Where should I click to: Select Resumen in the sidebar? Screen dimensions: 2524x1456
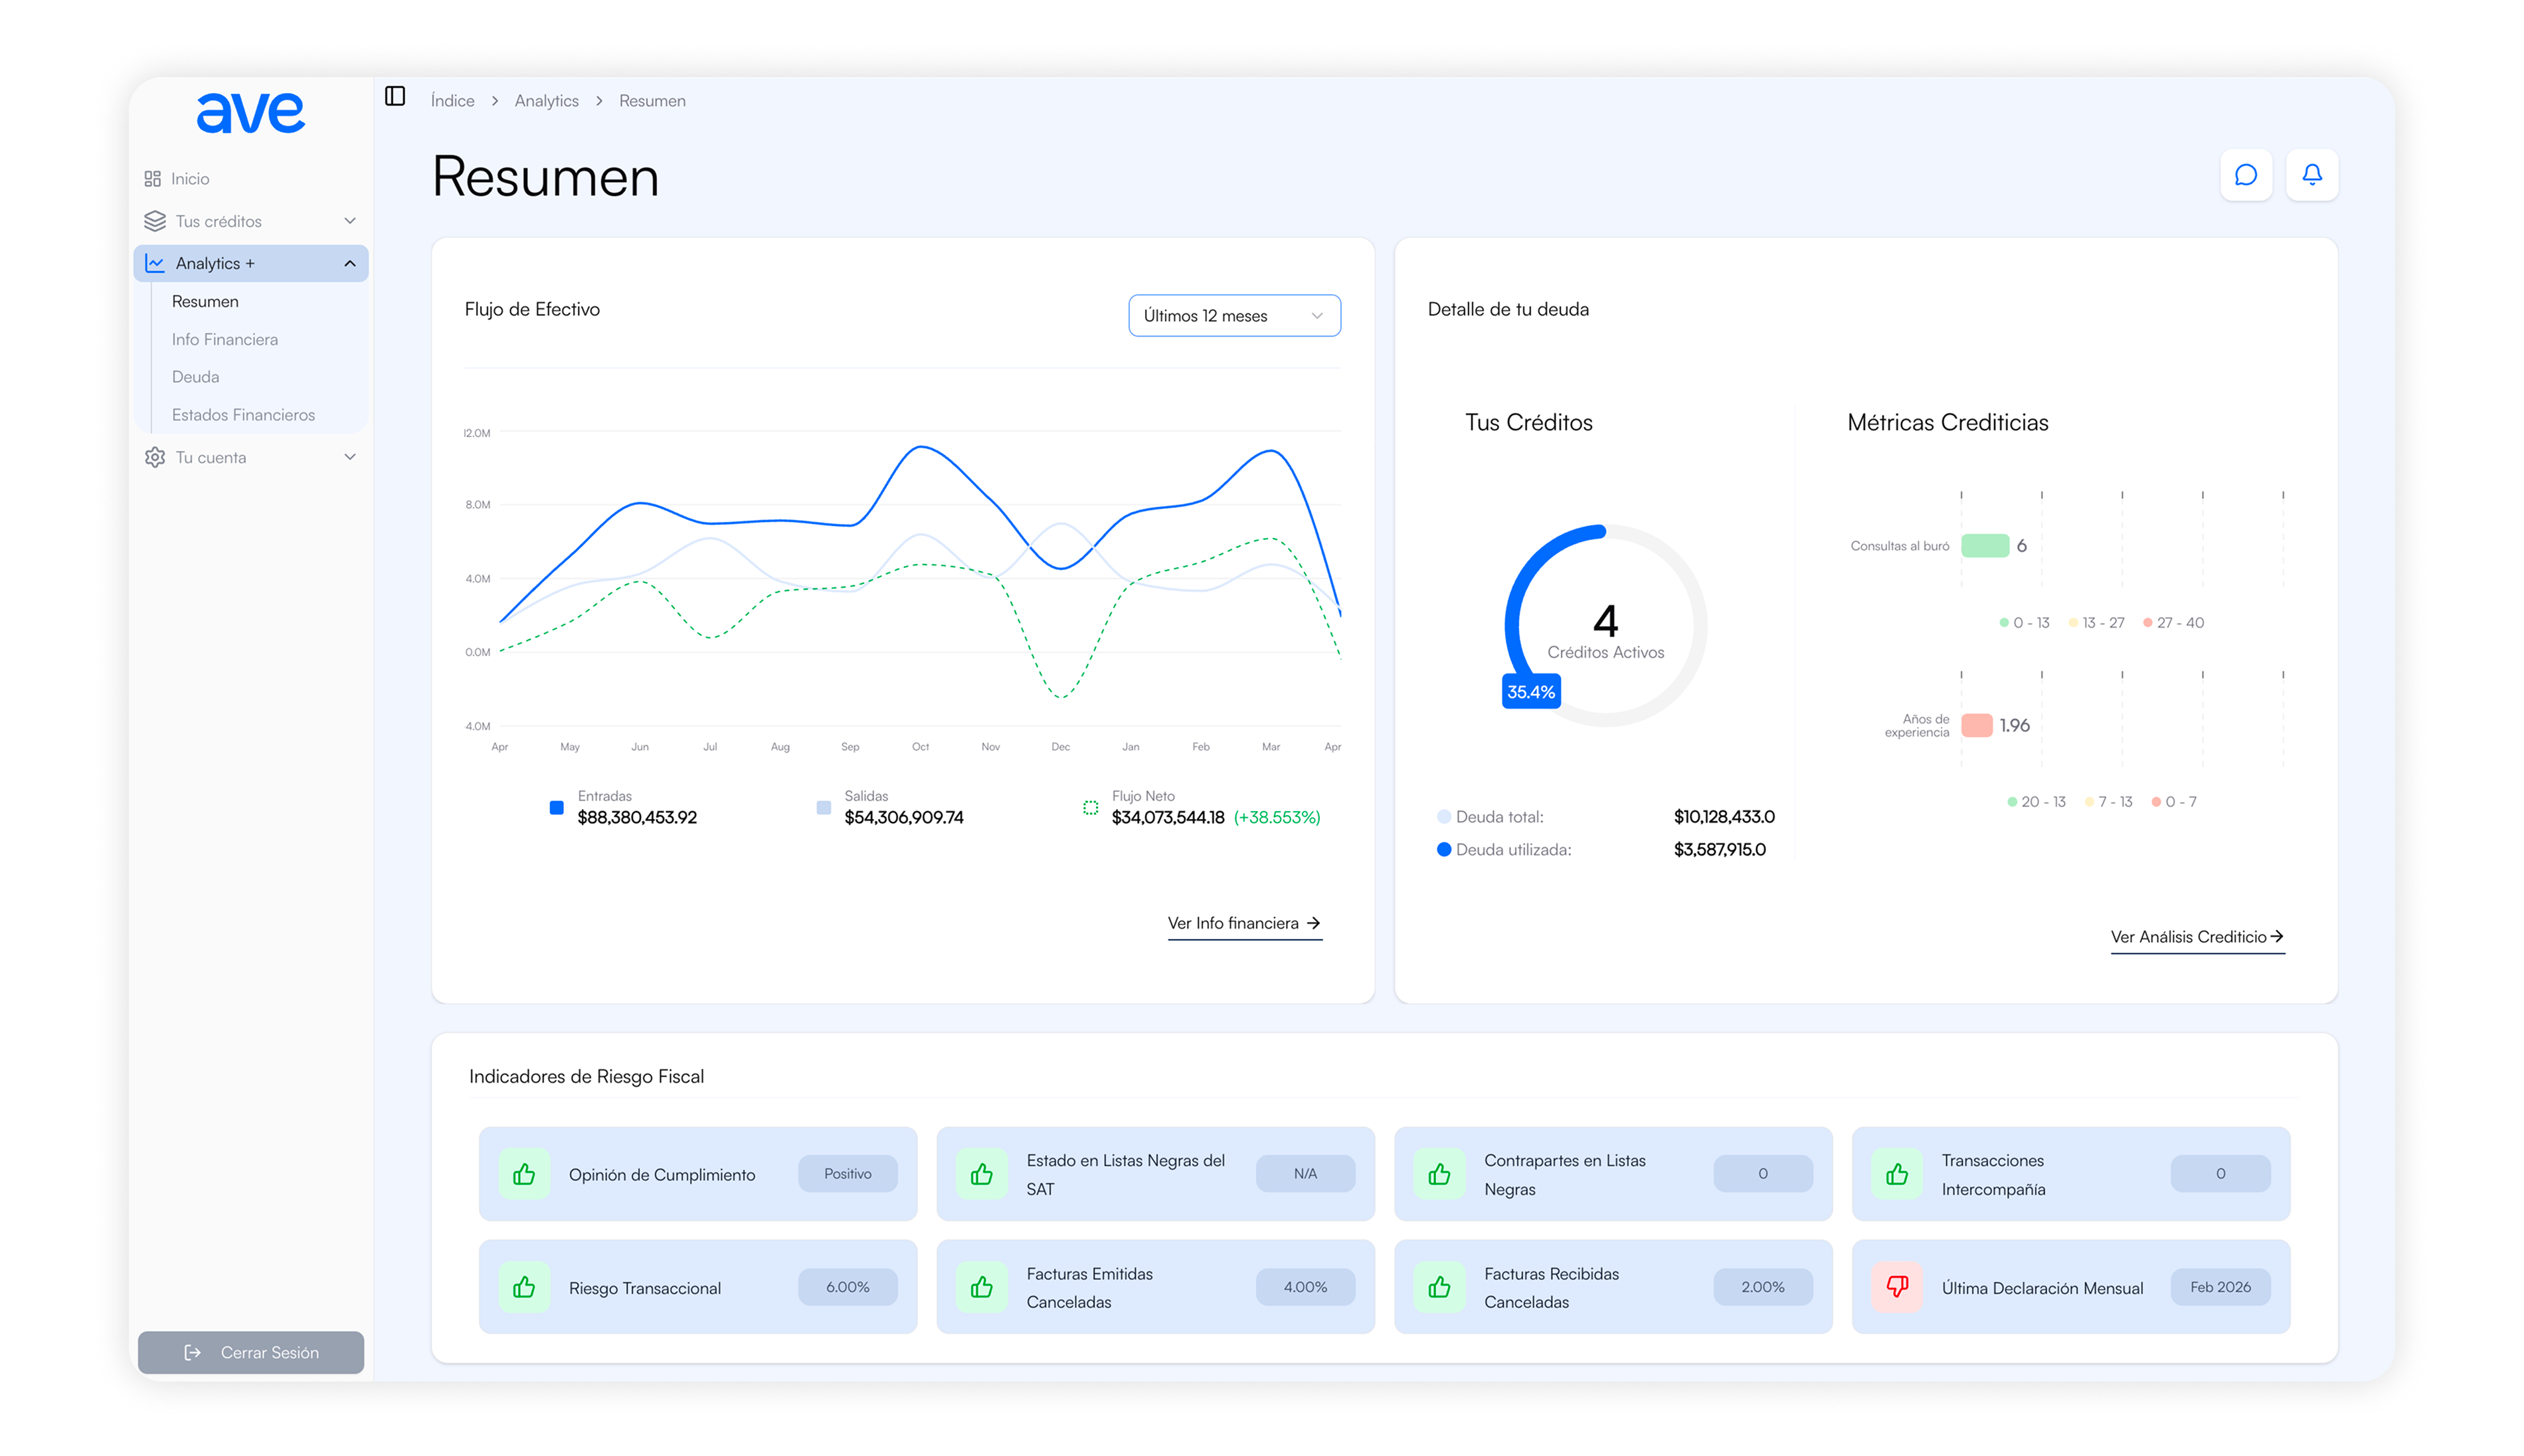click(205, 301)
